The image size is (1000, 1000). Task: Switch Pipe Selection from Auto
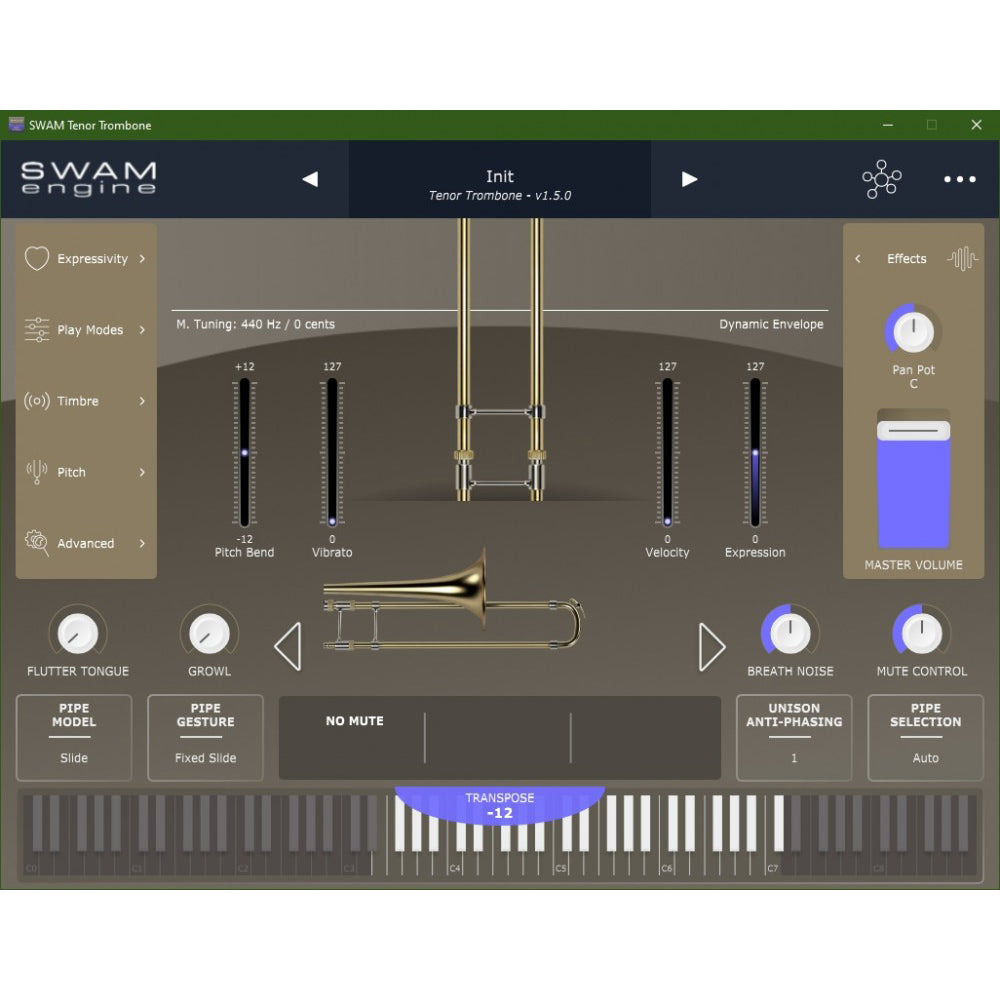[x=924, y=757]
